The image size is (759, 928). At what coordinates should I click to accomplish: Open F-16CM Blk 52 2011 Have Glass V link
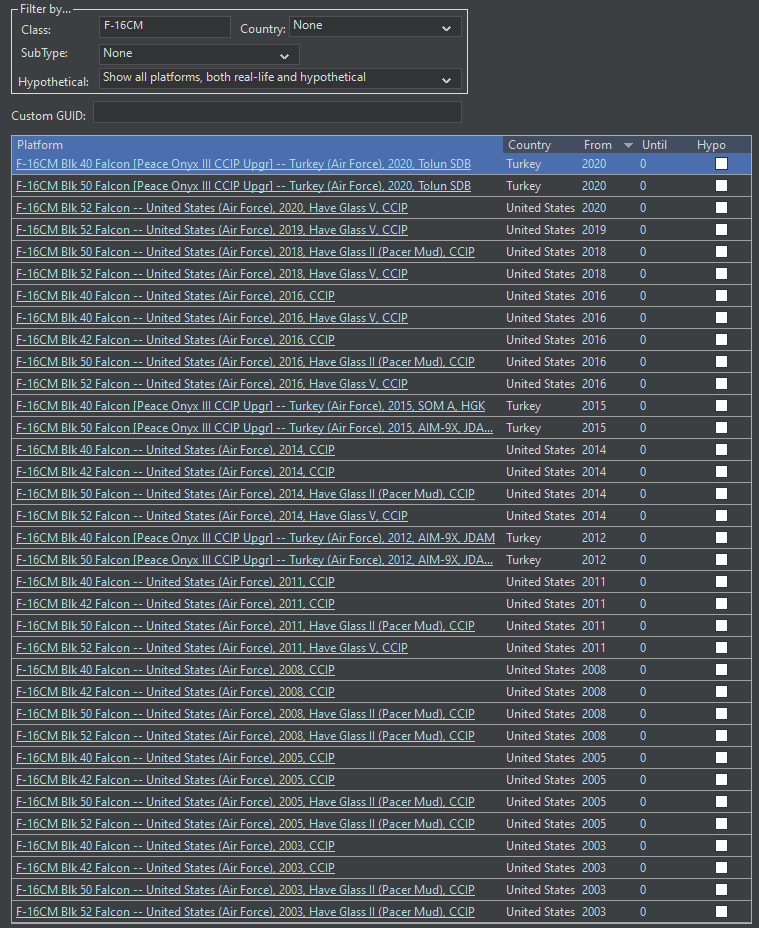(212, 648)
